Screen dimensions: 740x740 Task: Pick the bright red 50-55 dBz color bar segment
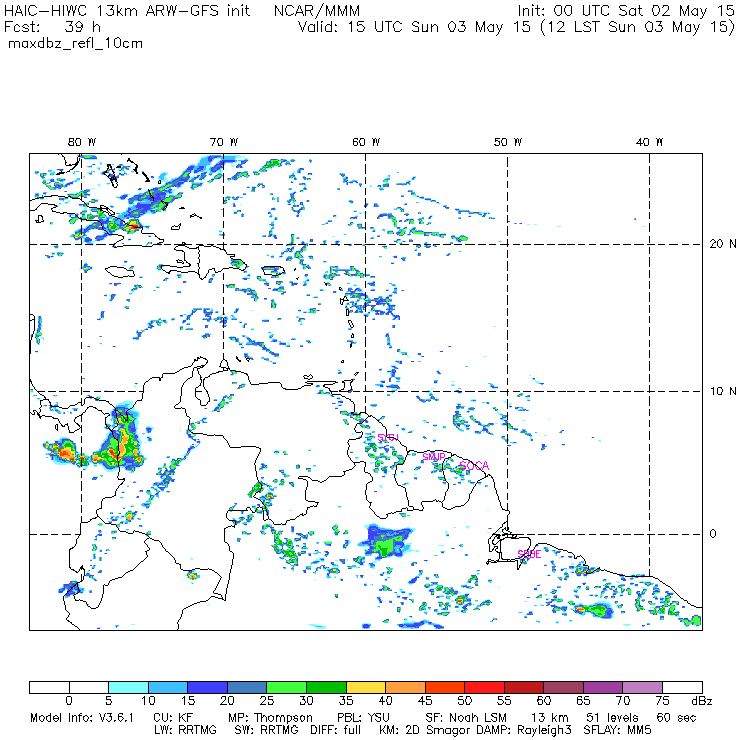pos(485,687)
